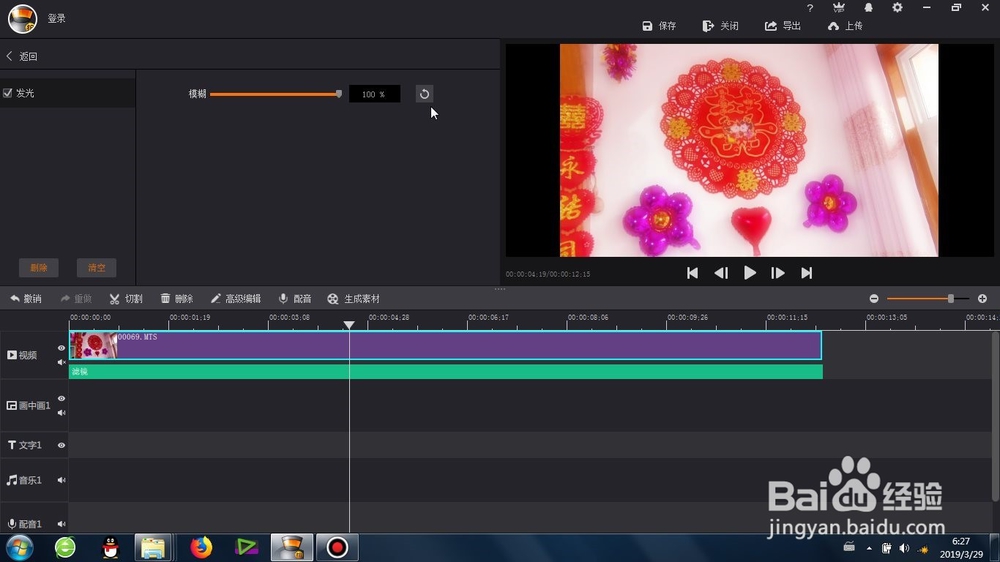Click the 视频 track label
The image size is (1000, 562).
coord(22,355)
